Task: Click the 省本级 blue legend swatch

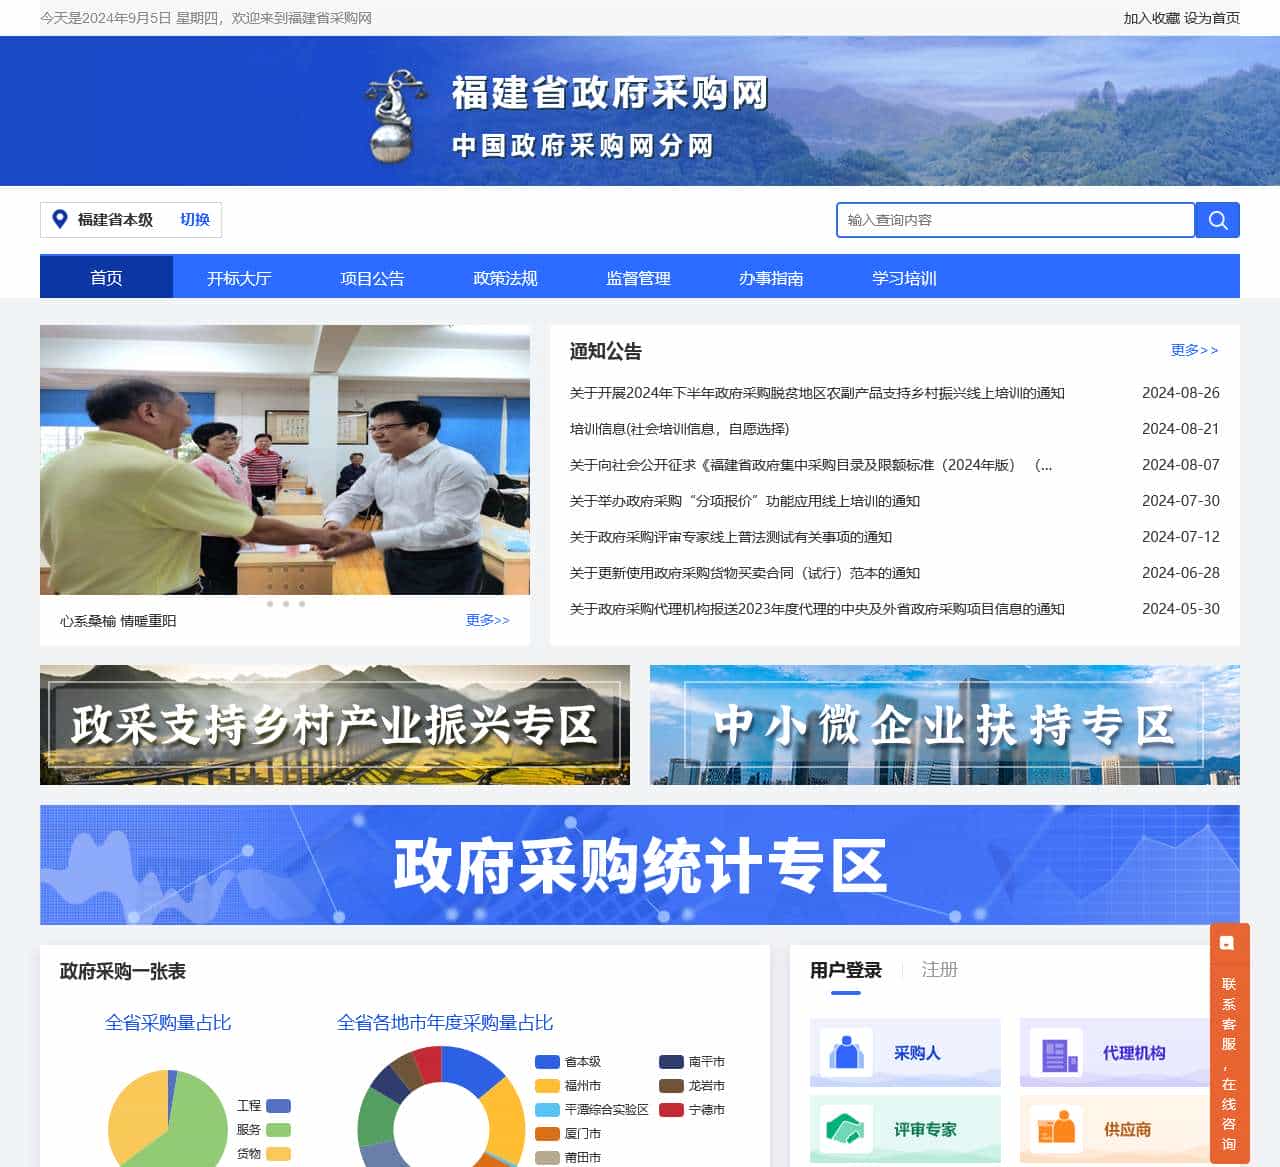Action: click(549, 1061)
